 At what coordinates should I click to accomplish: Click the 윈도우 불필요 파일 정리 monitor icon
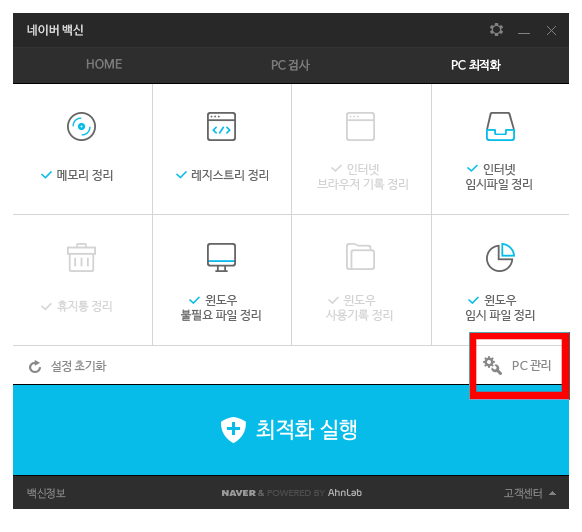pos(221,258)
